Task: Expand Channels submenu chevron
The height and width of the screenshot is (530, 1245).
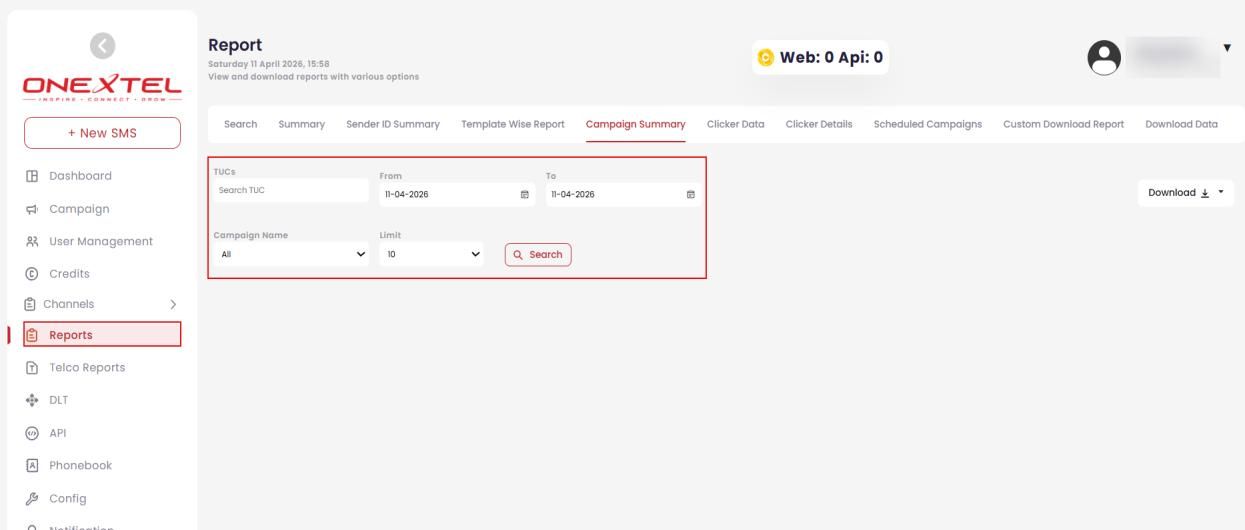Action: [x=172, y=304]
